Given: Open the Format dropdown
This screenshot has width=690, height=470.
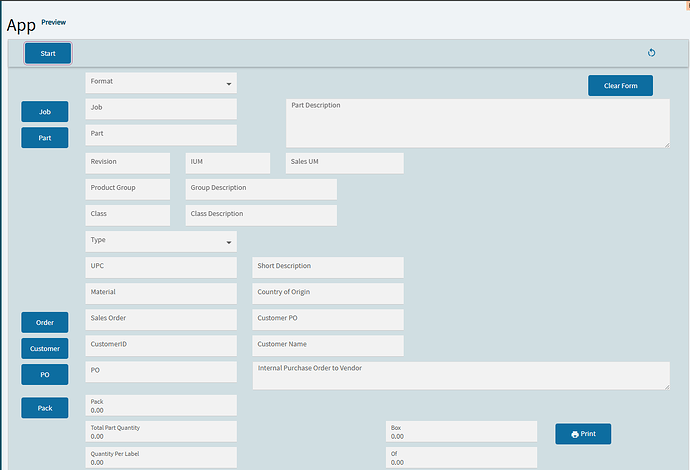Looking at the screenshot, I should point(161,83).
